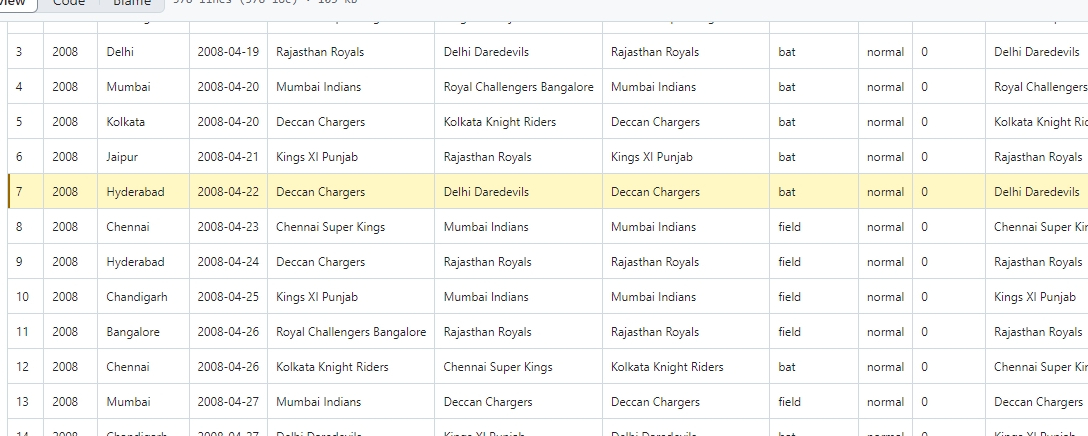Select line number 8

click(x=26, y=227)
